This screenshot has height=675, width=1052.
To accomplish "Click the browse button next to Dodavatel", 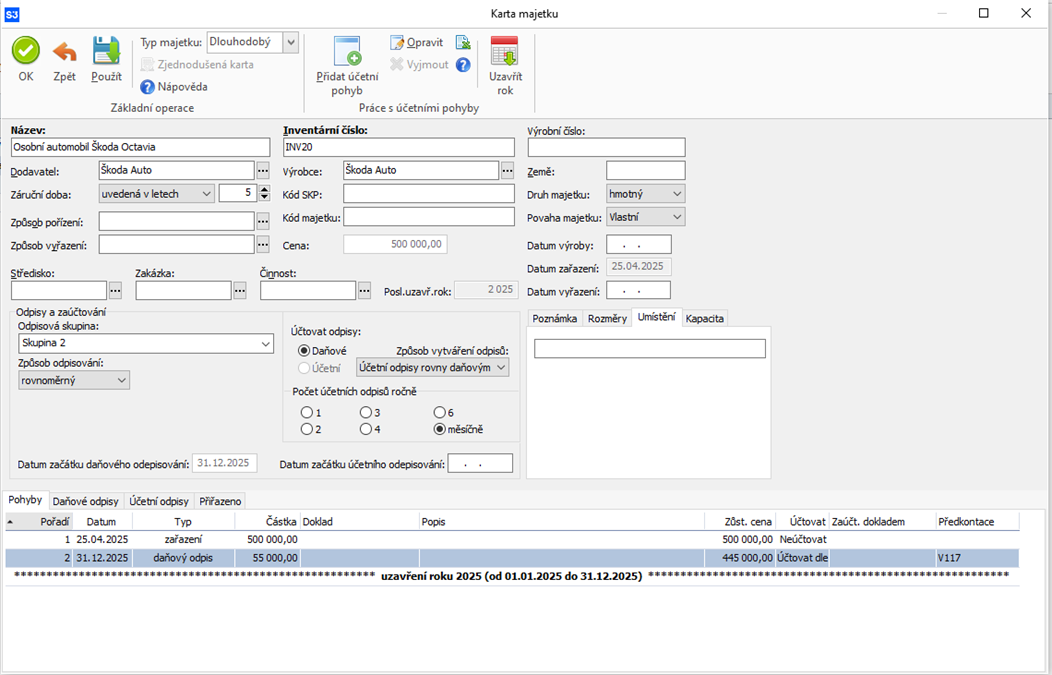I will tap(263, 170).
